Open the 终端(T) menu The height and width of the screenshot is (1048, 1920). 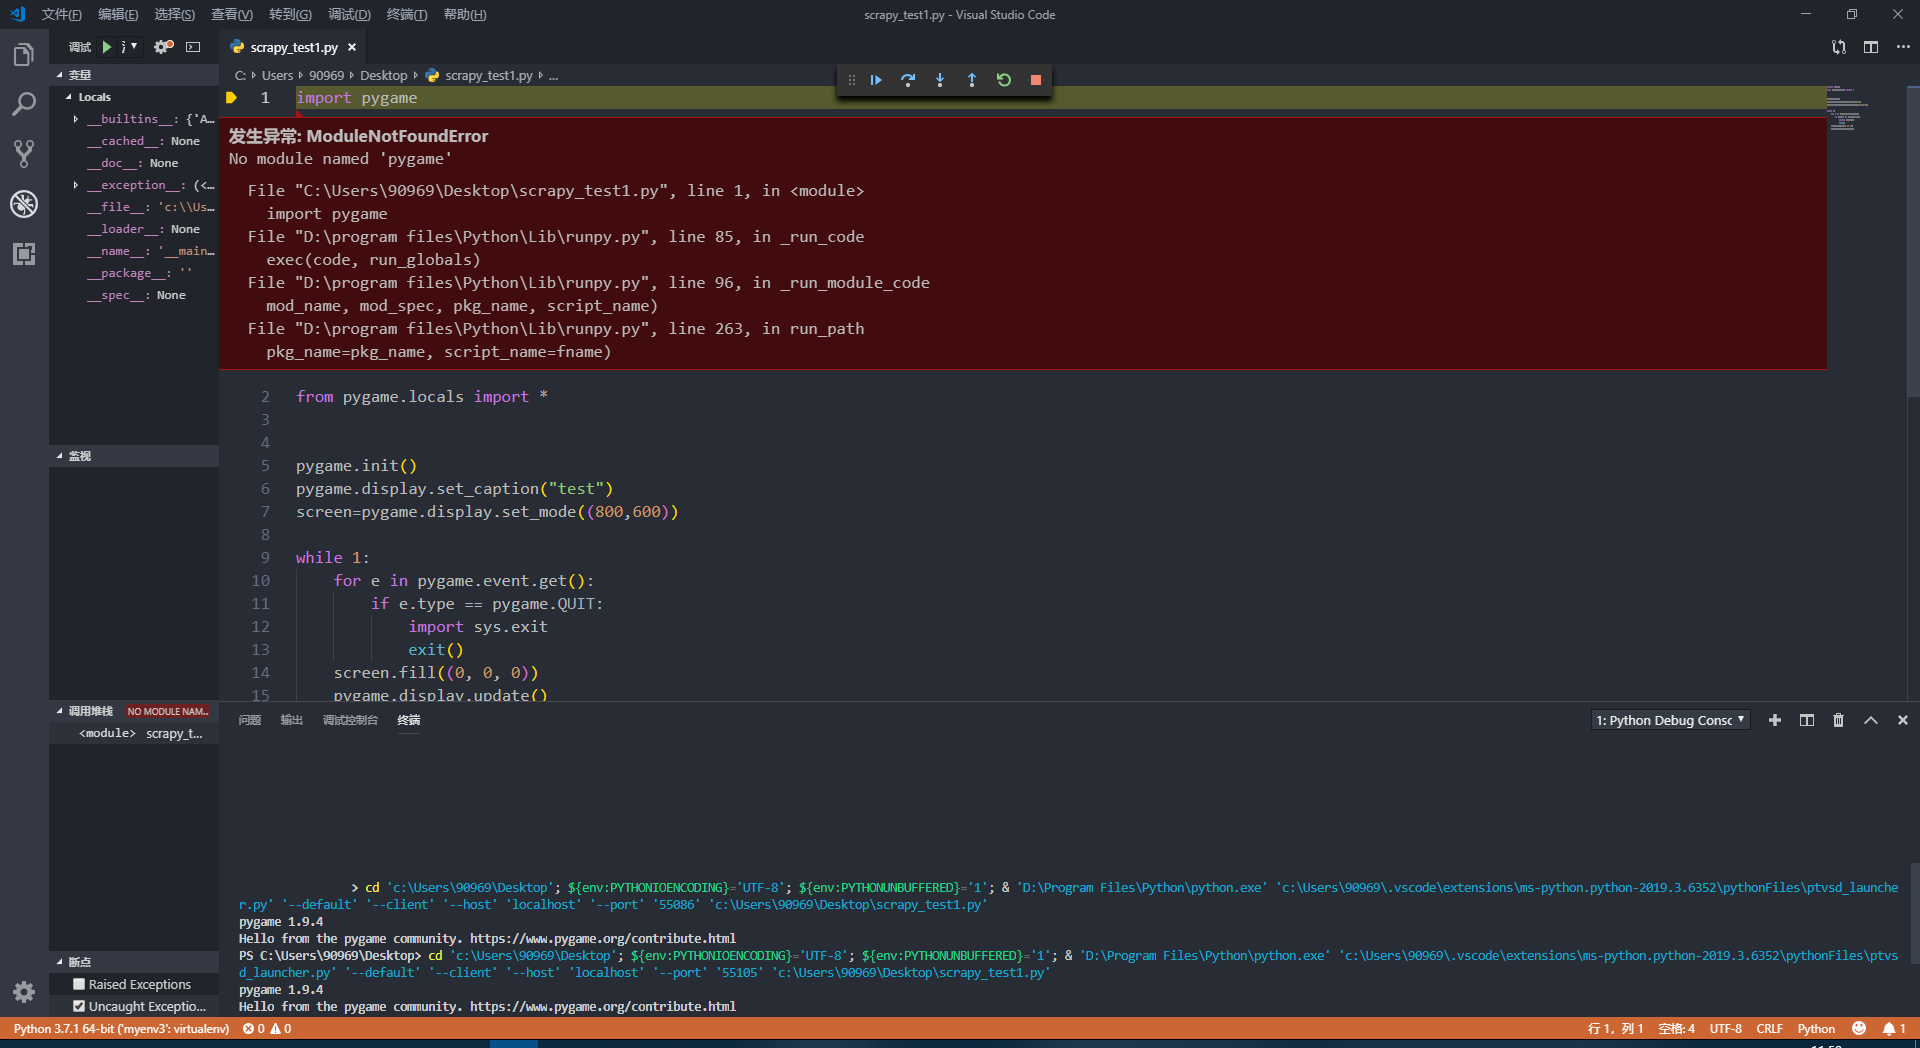407,14
